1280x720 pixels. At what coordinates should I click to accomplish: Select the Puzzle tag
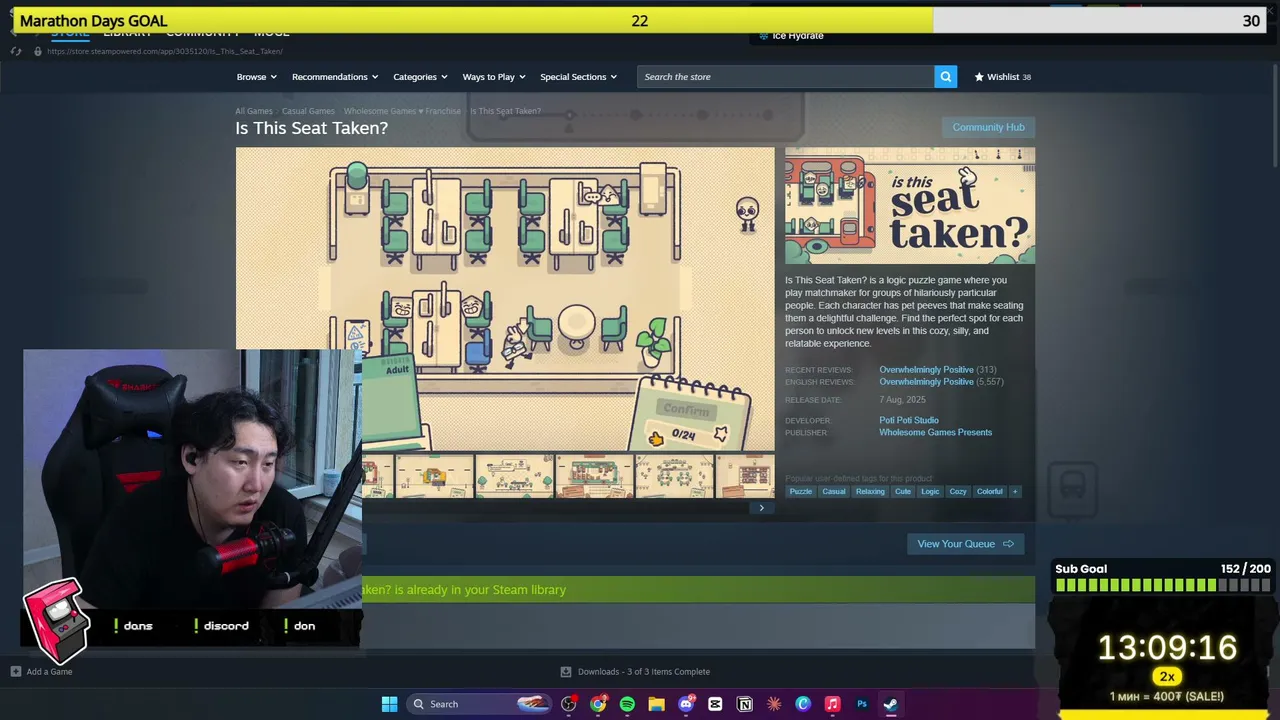[801, 491]
